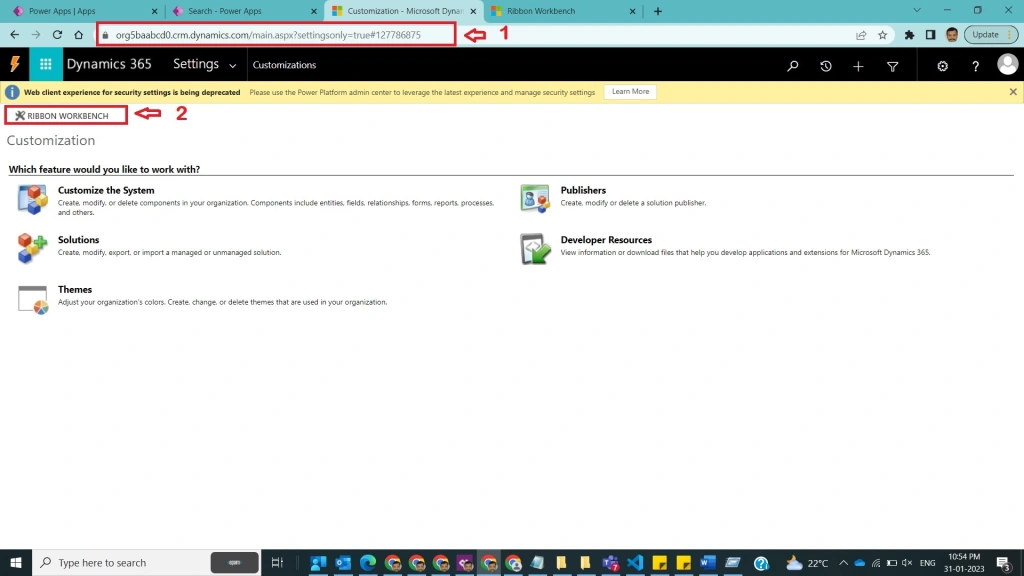Show hidden system tray icons chevron
Screen dimensions: 1024x576
point(843,562)
